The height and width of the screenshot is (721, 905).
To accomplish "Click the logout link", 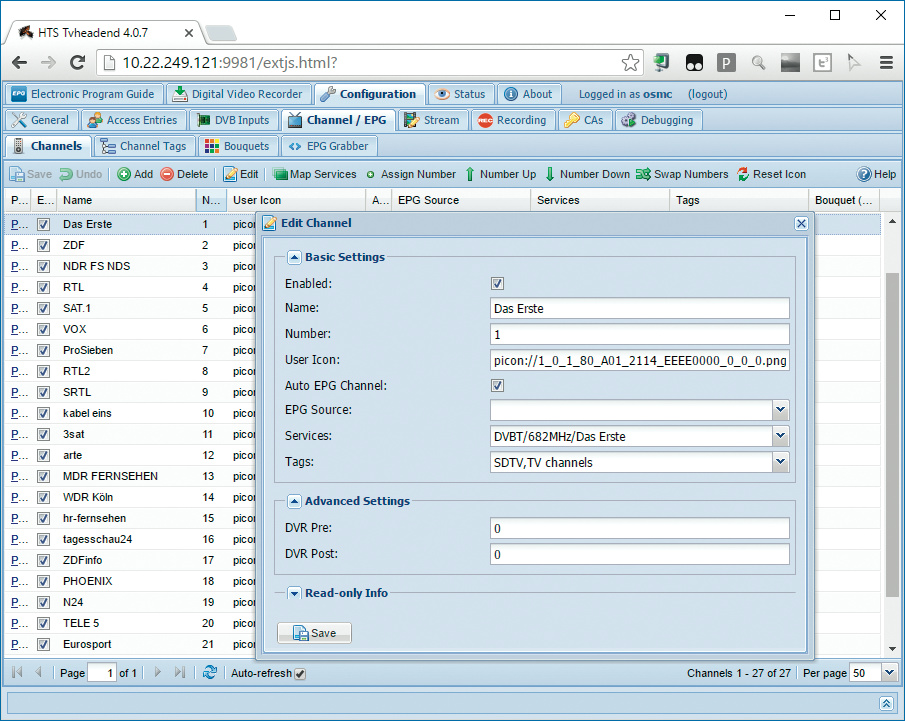I will coord(708,94).
